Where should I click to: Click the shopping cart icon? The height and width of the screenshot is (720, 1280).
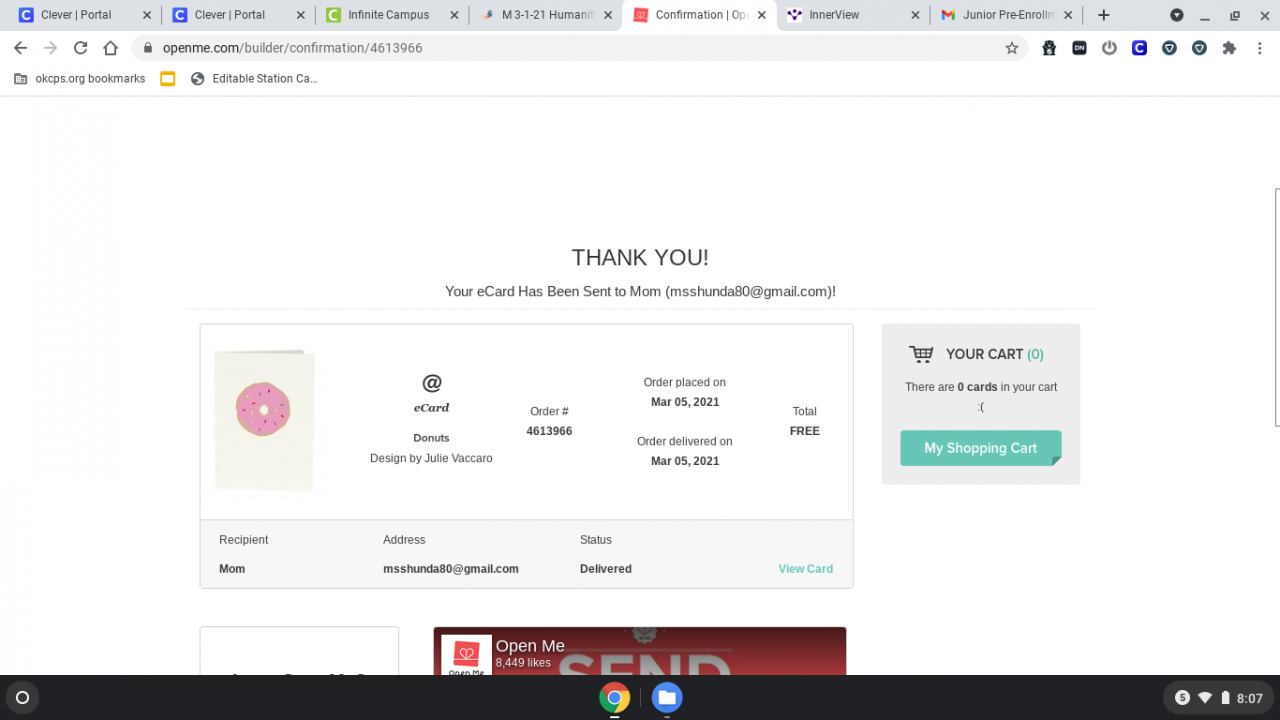(x=921, y=354)
